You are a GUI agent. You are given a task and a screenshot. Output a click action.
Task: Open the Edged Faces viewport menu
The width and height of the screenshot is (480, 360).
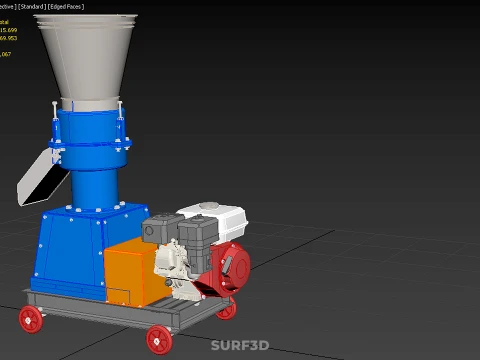(x=66, y=7)
